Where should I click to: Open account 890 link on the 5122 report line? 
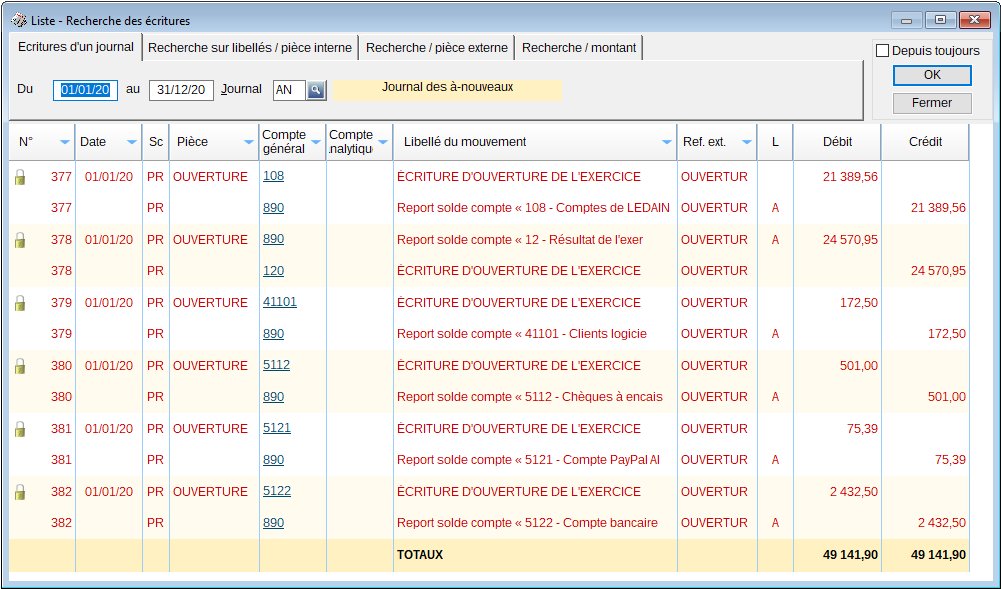(x=273, y=523)
